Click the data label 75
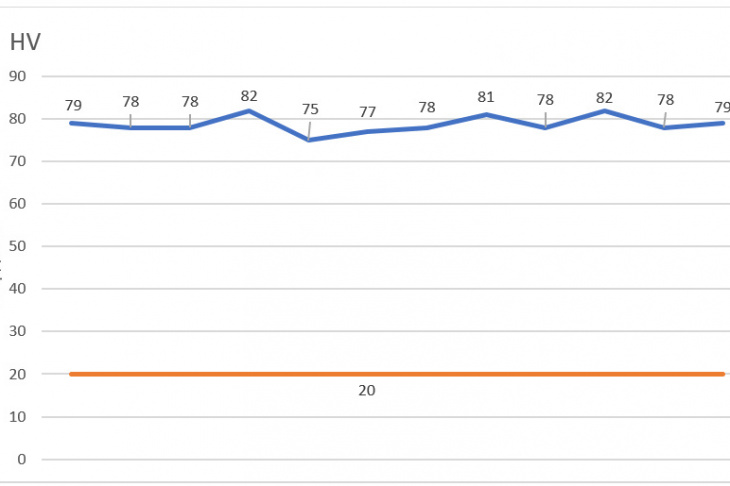This screenshot has height=486, width=730. [x=310, y=109]
